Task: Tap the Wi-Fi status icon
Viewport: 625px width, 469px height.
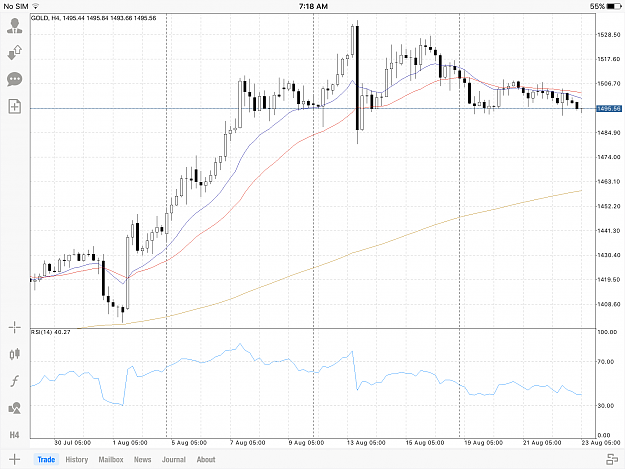Action: (x=35, y=6)
